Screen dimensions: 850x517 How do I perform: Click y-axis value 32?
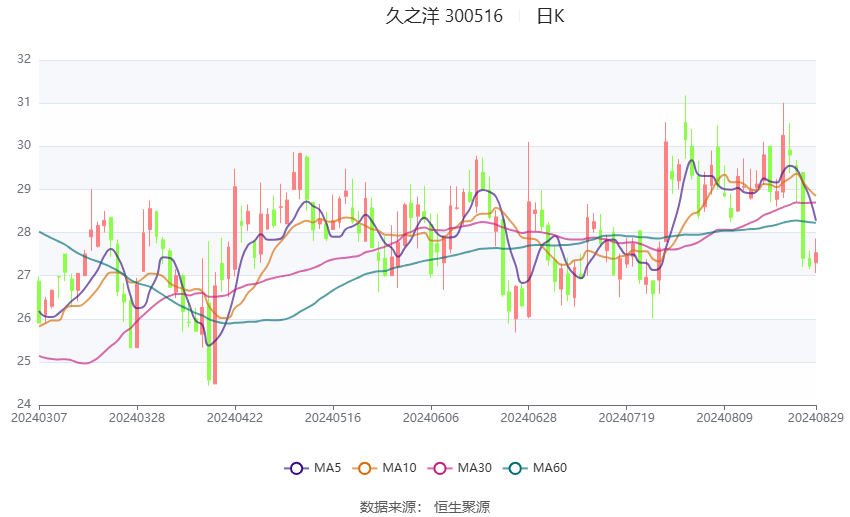(x=24, y=59)
